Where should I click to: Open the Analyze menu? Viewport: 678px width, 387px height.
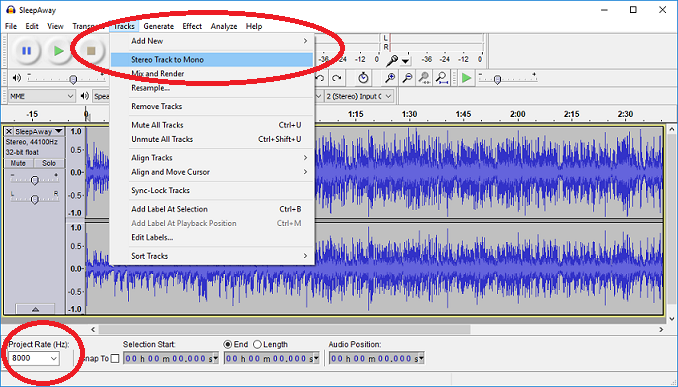point(224,26)
